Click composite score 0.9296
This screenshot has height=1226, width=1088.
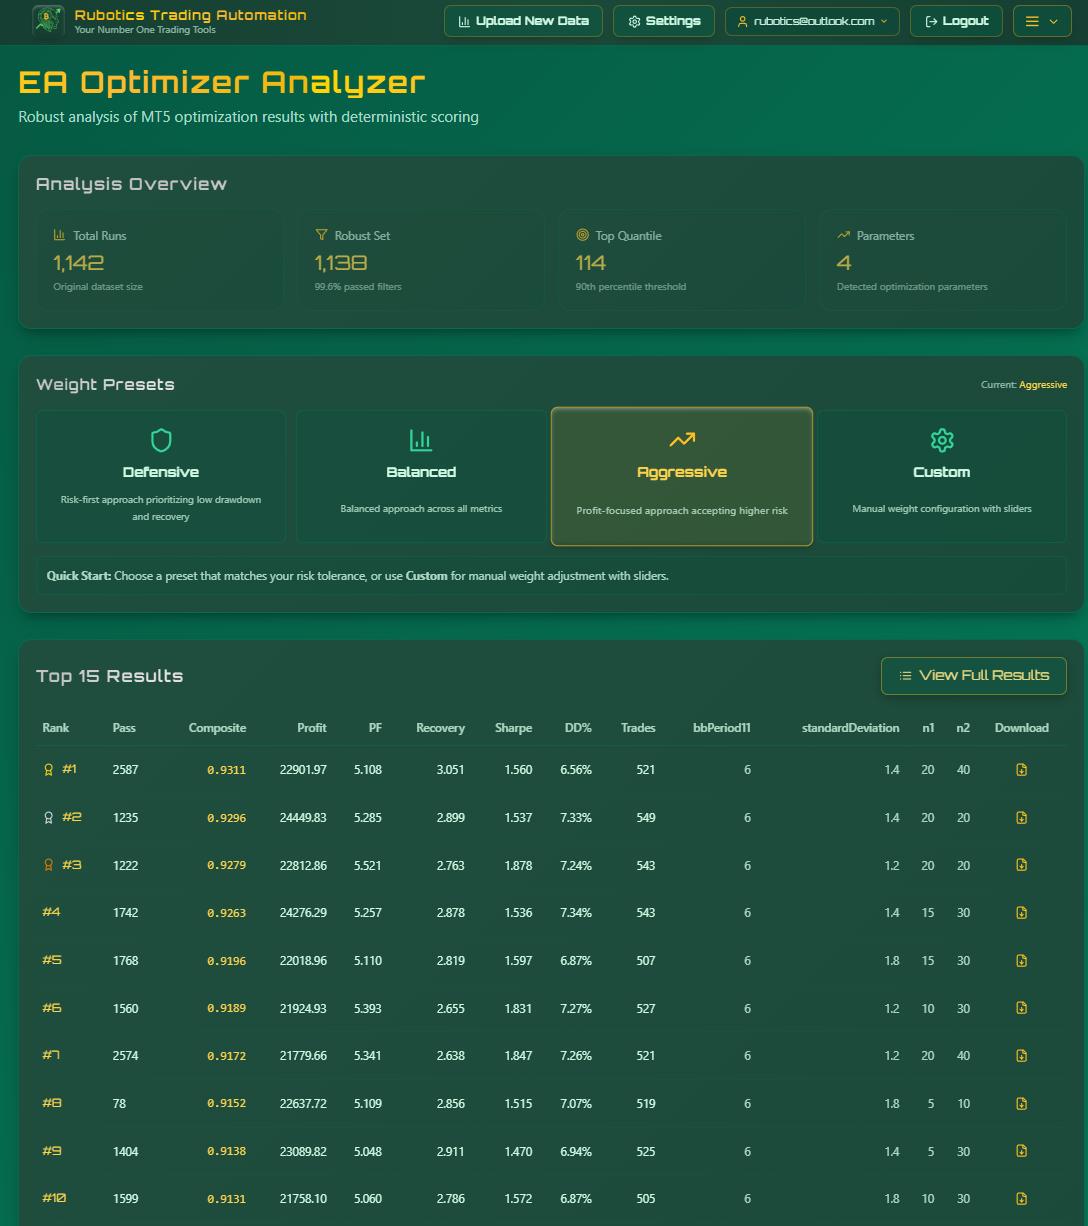[x=226, y=818]
